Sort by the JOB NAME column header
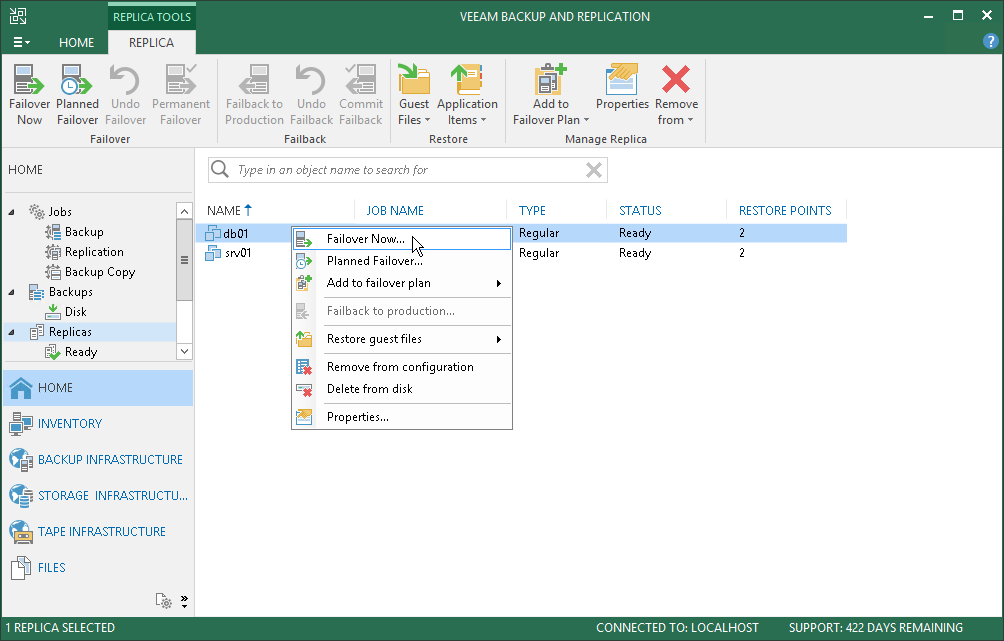Viewport: 1004px width, 641px height. click(x=394, y=210)
